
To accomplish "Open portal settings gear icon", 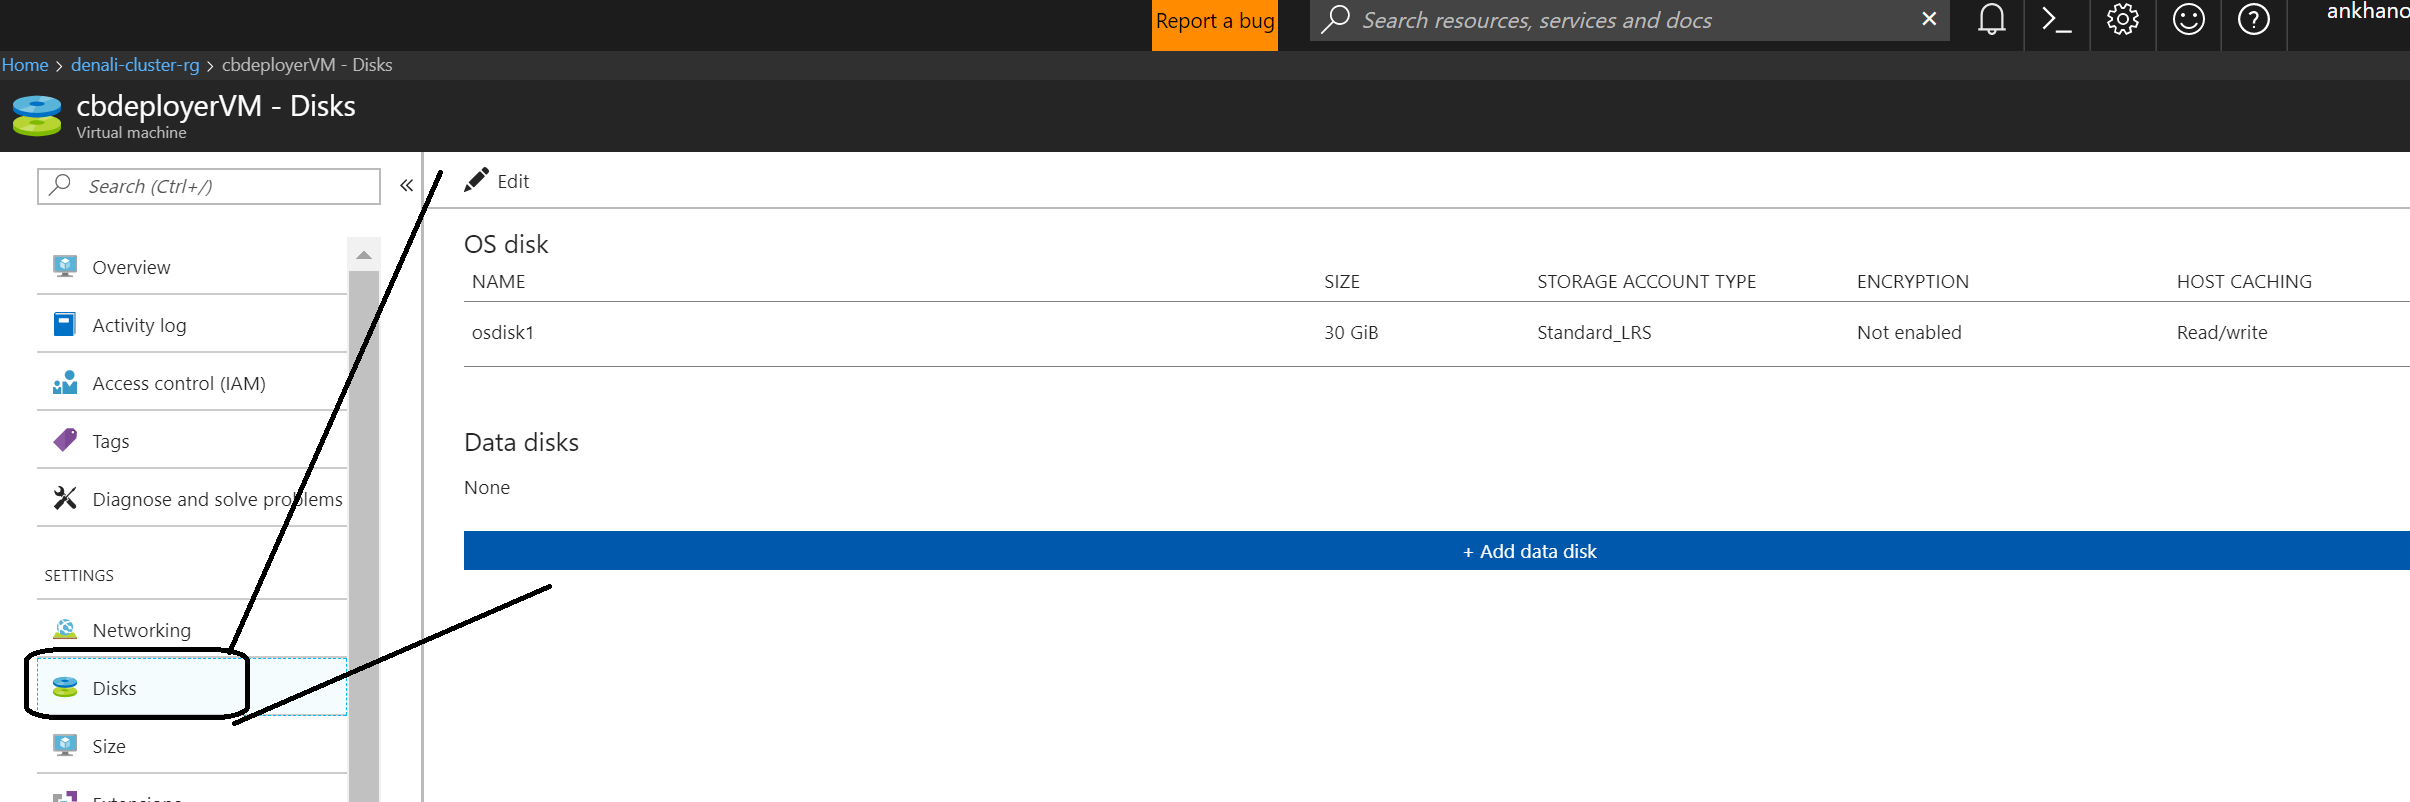I will [2122, 20].
